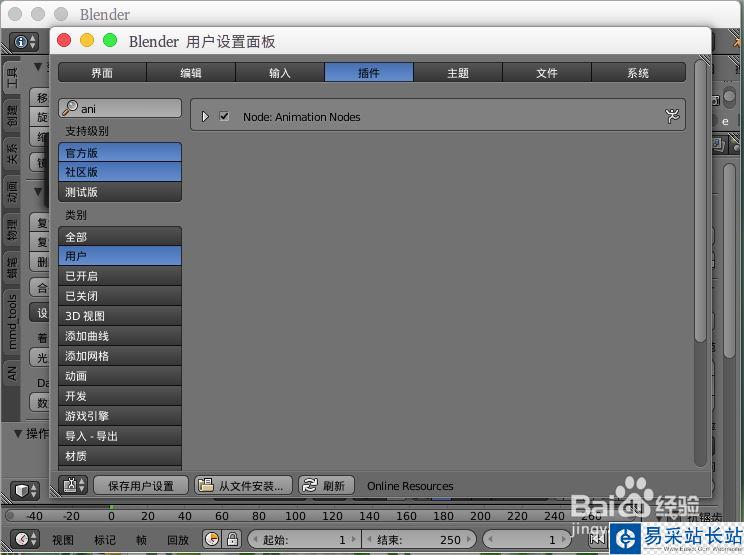Open the info editor type dropdown in main window

click(23, 42)
